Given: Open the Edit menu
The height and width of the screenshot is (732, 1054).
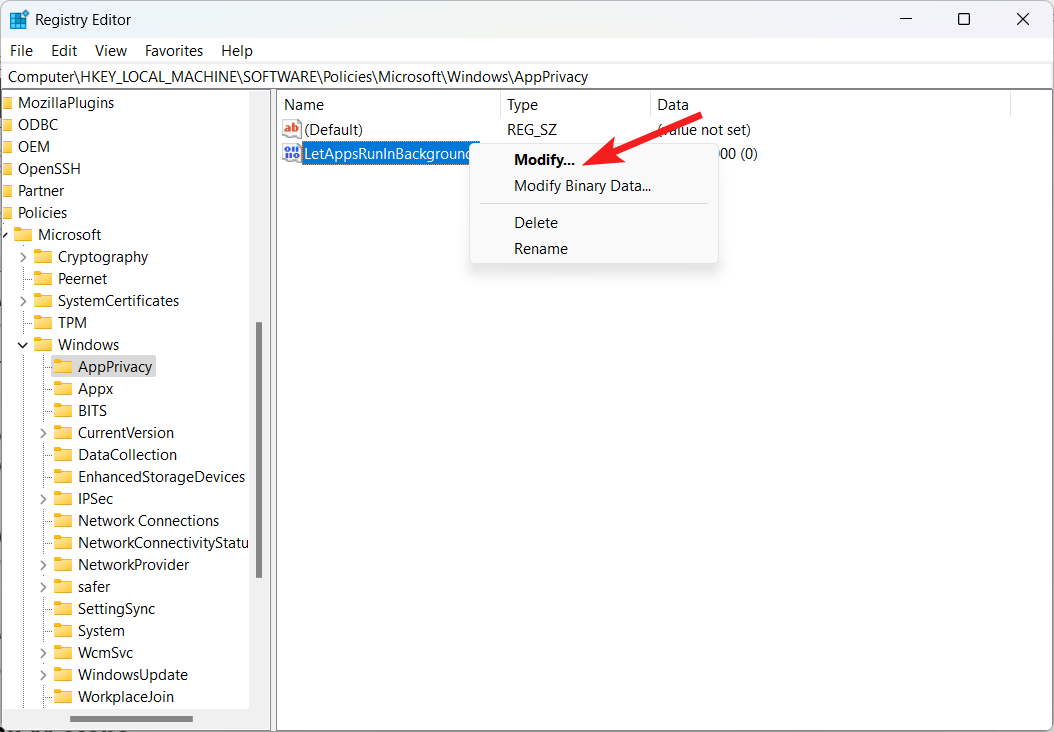Looking at the screenshot, I should click(65, 51).
